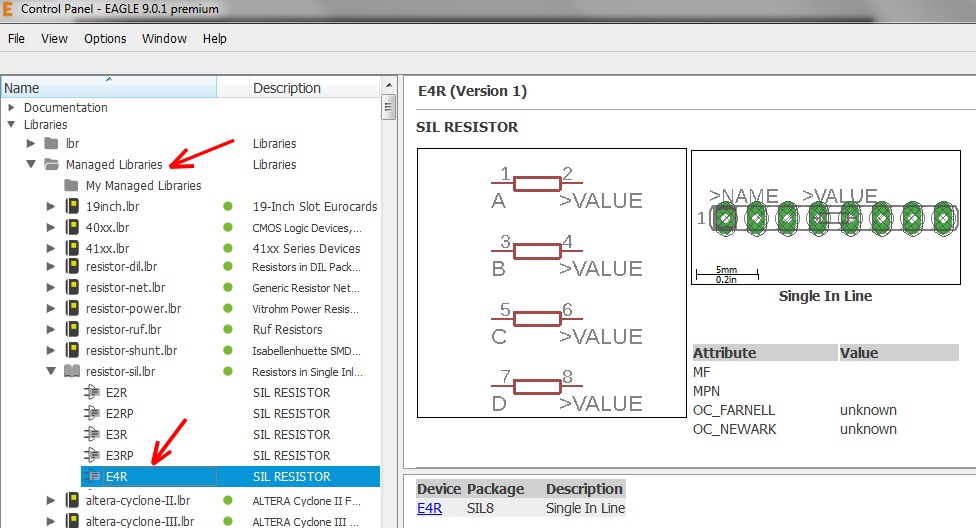Click the 'Isabellenhuette SMD...' description
976x528 pixels.
click(306, 351)
